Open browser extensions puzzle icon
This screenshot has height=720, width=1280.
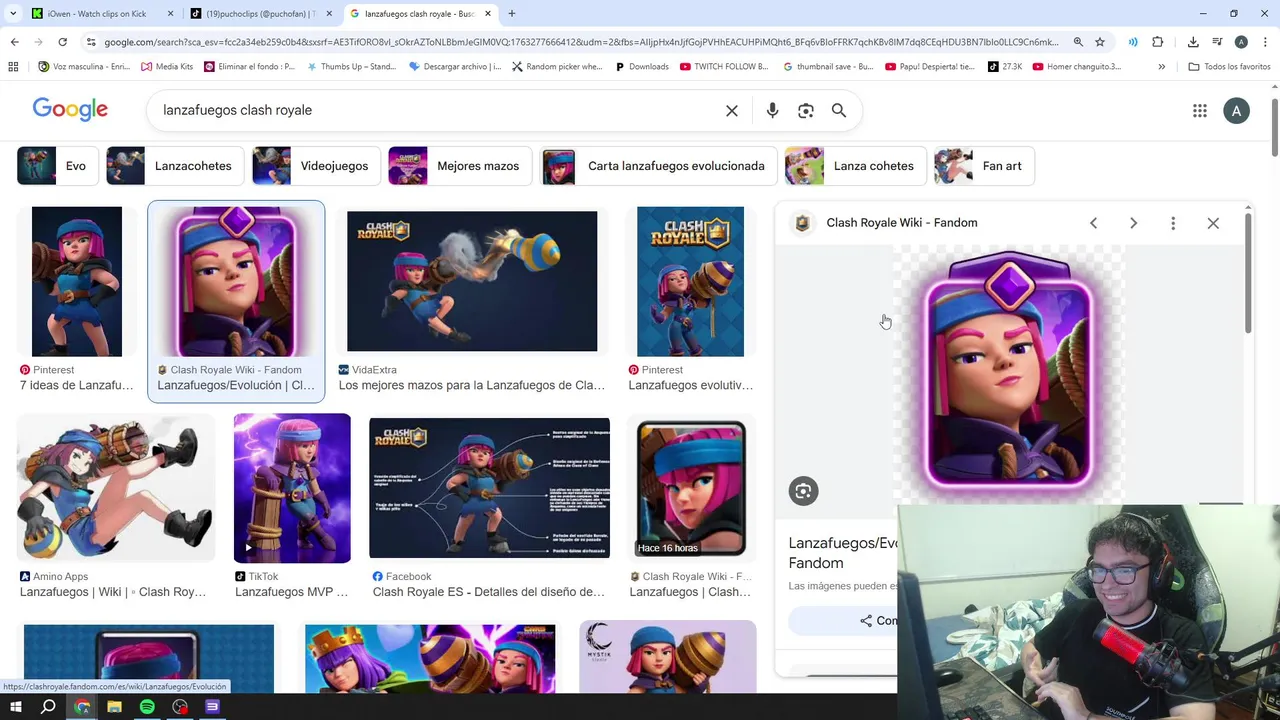point(1158,42)
